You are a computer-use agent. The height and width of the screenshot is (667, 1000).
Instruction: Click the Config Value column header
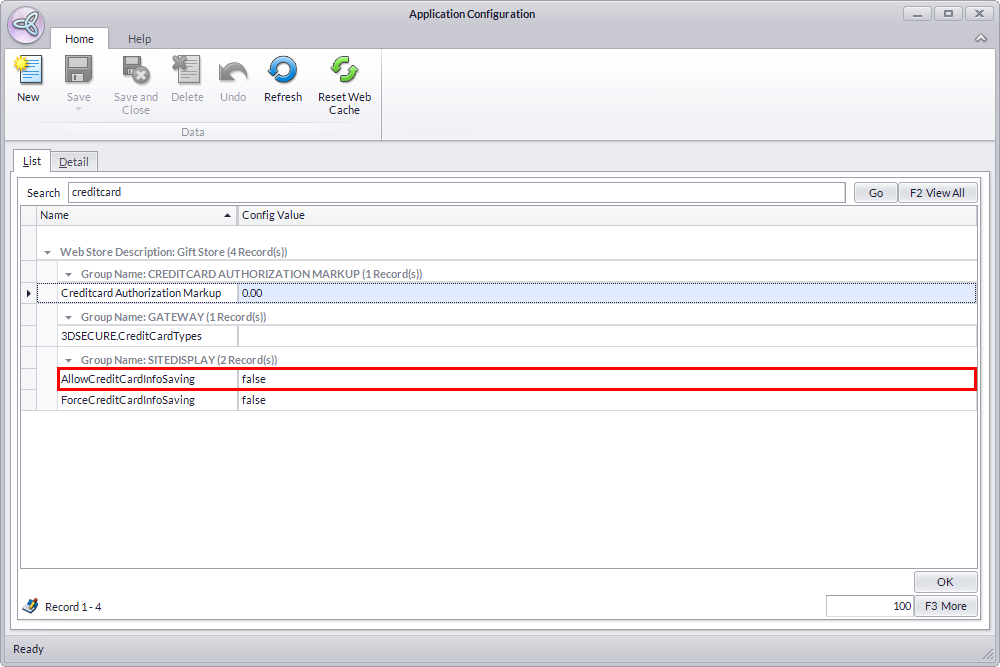click(607, 216)
